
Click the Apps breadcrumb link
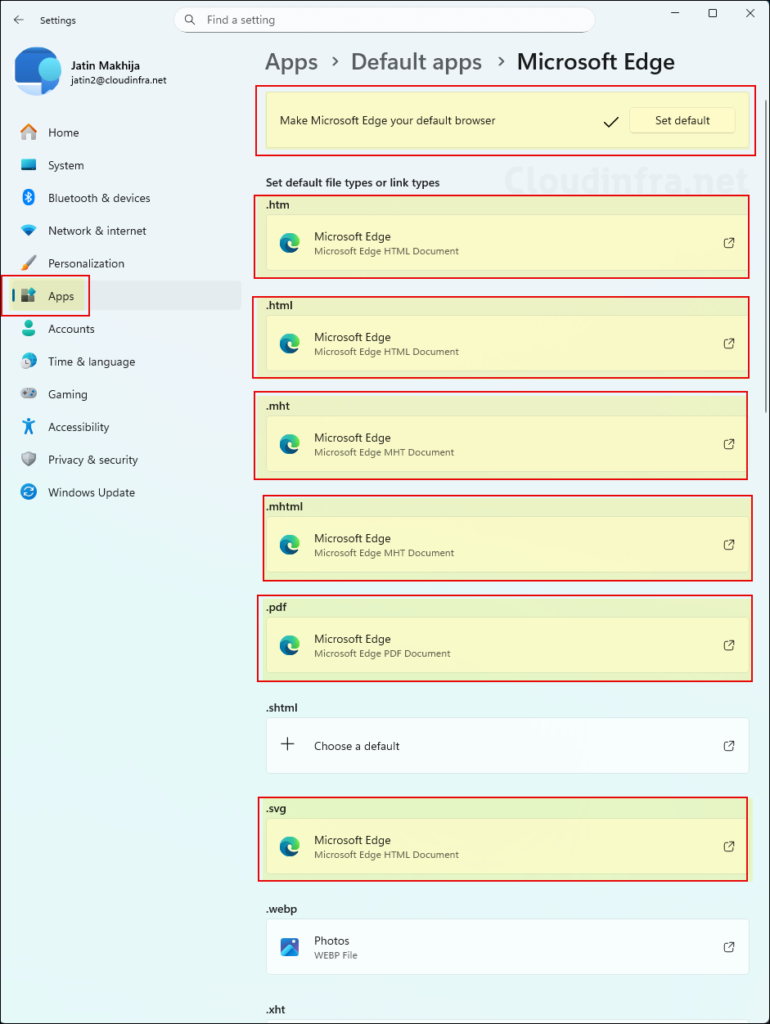tap(291, 62)
